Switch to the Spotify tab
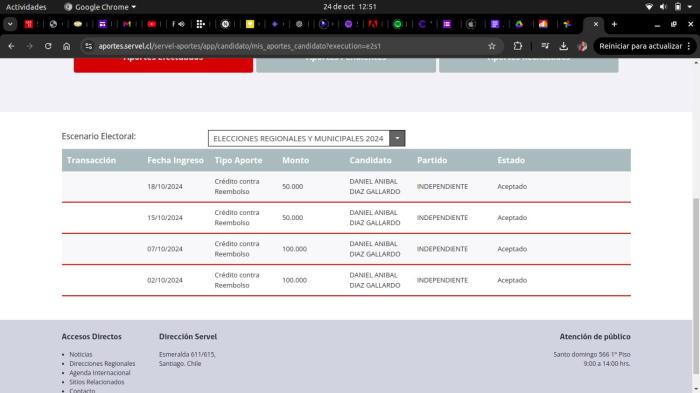The image size is (700, 393). pos(397,24)
